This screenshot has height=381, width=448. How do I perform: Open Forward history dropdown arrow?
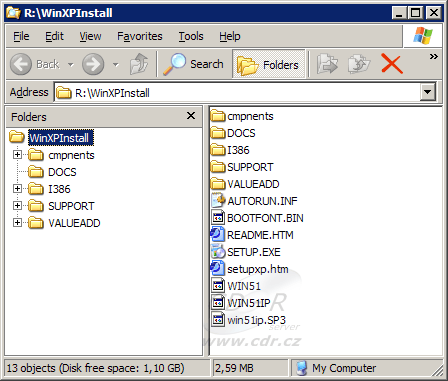(x=116, y=64)
